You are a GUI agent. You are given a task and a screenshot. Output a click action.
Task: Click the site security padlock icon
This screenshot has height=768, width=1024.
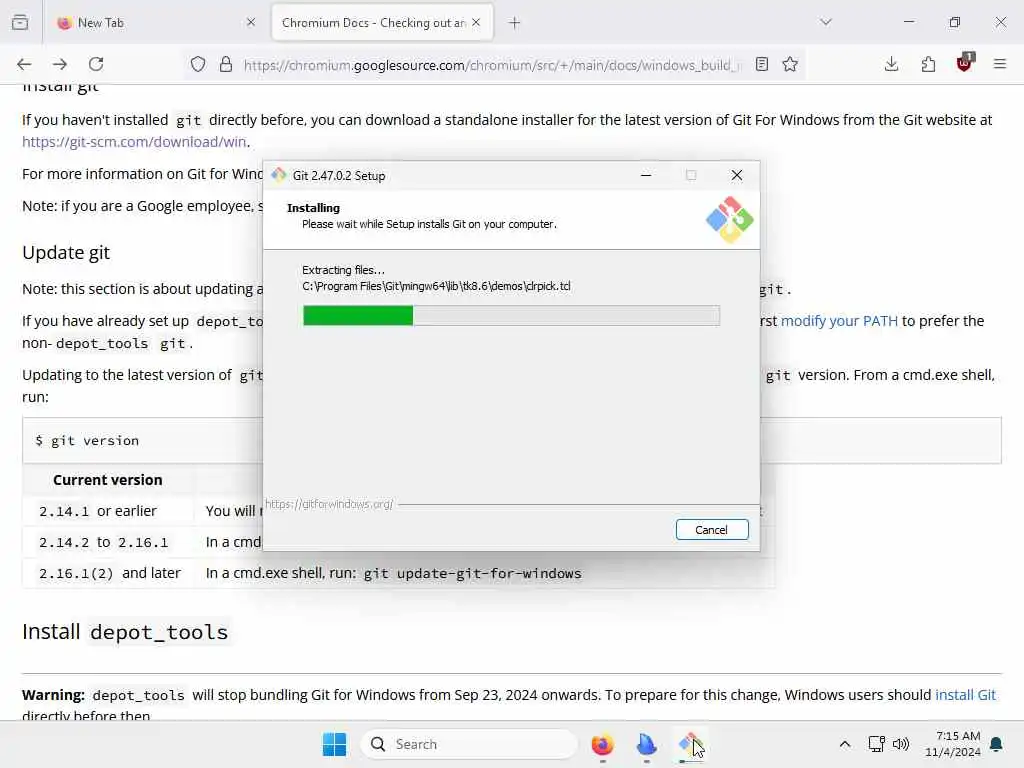(x=226, y=64)
